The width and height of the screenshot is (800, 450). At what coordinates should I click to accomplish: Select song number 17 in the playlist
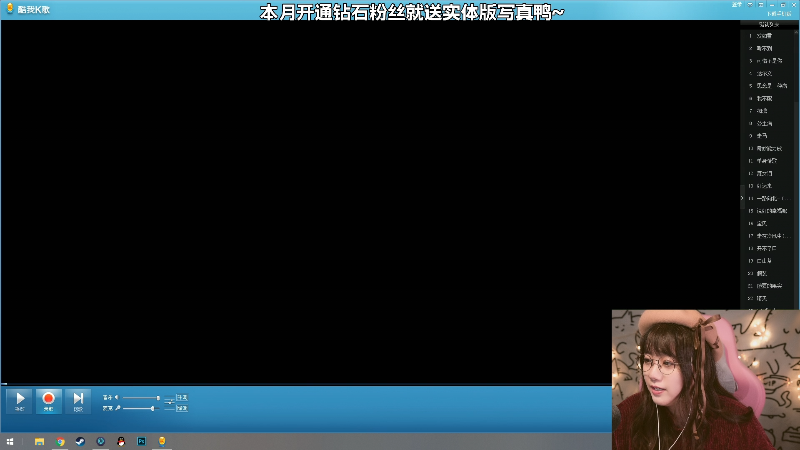coord(768,236)
